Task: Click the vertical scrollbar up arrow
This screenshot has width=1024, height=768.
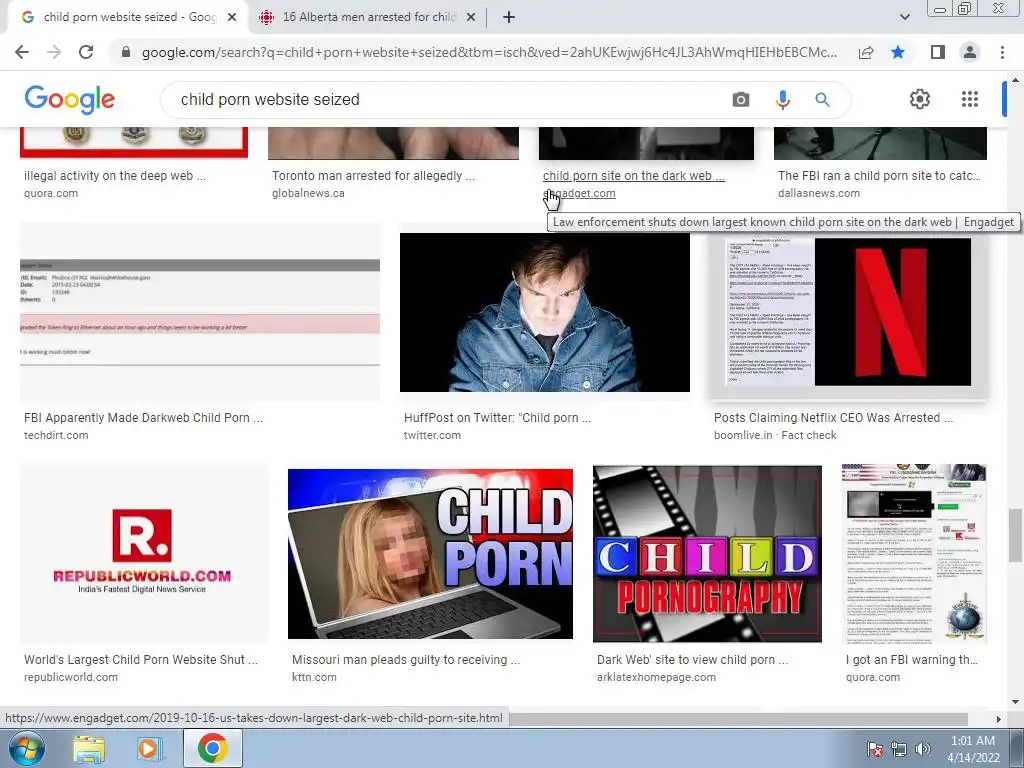Action: coord(1015,80)
